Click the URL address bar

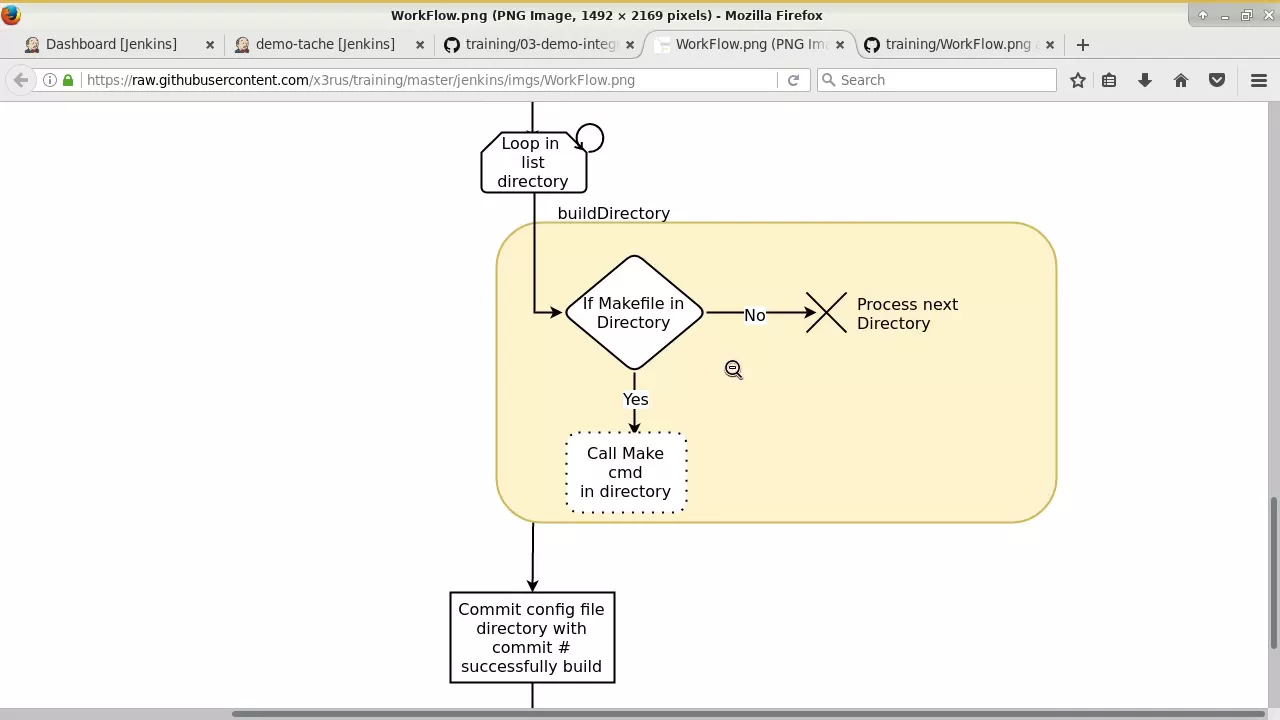[x=430, y=80]
